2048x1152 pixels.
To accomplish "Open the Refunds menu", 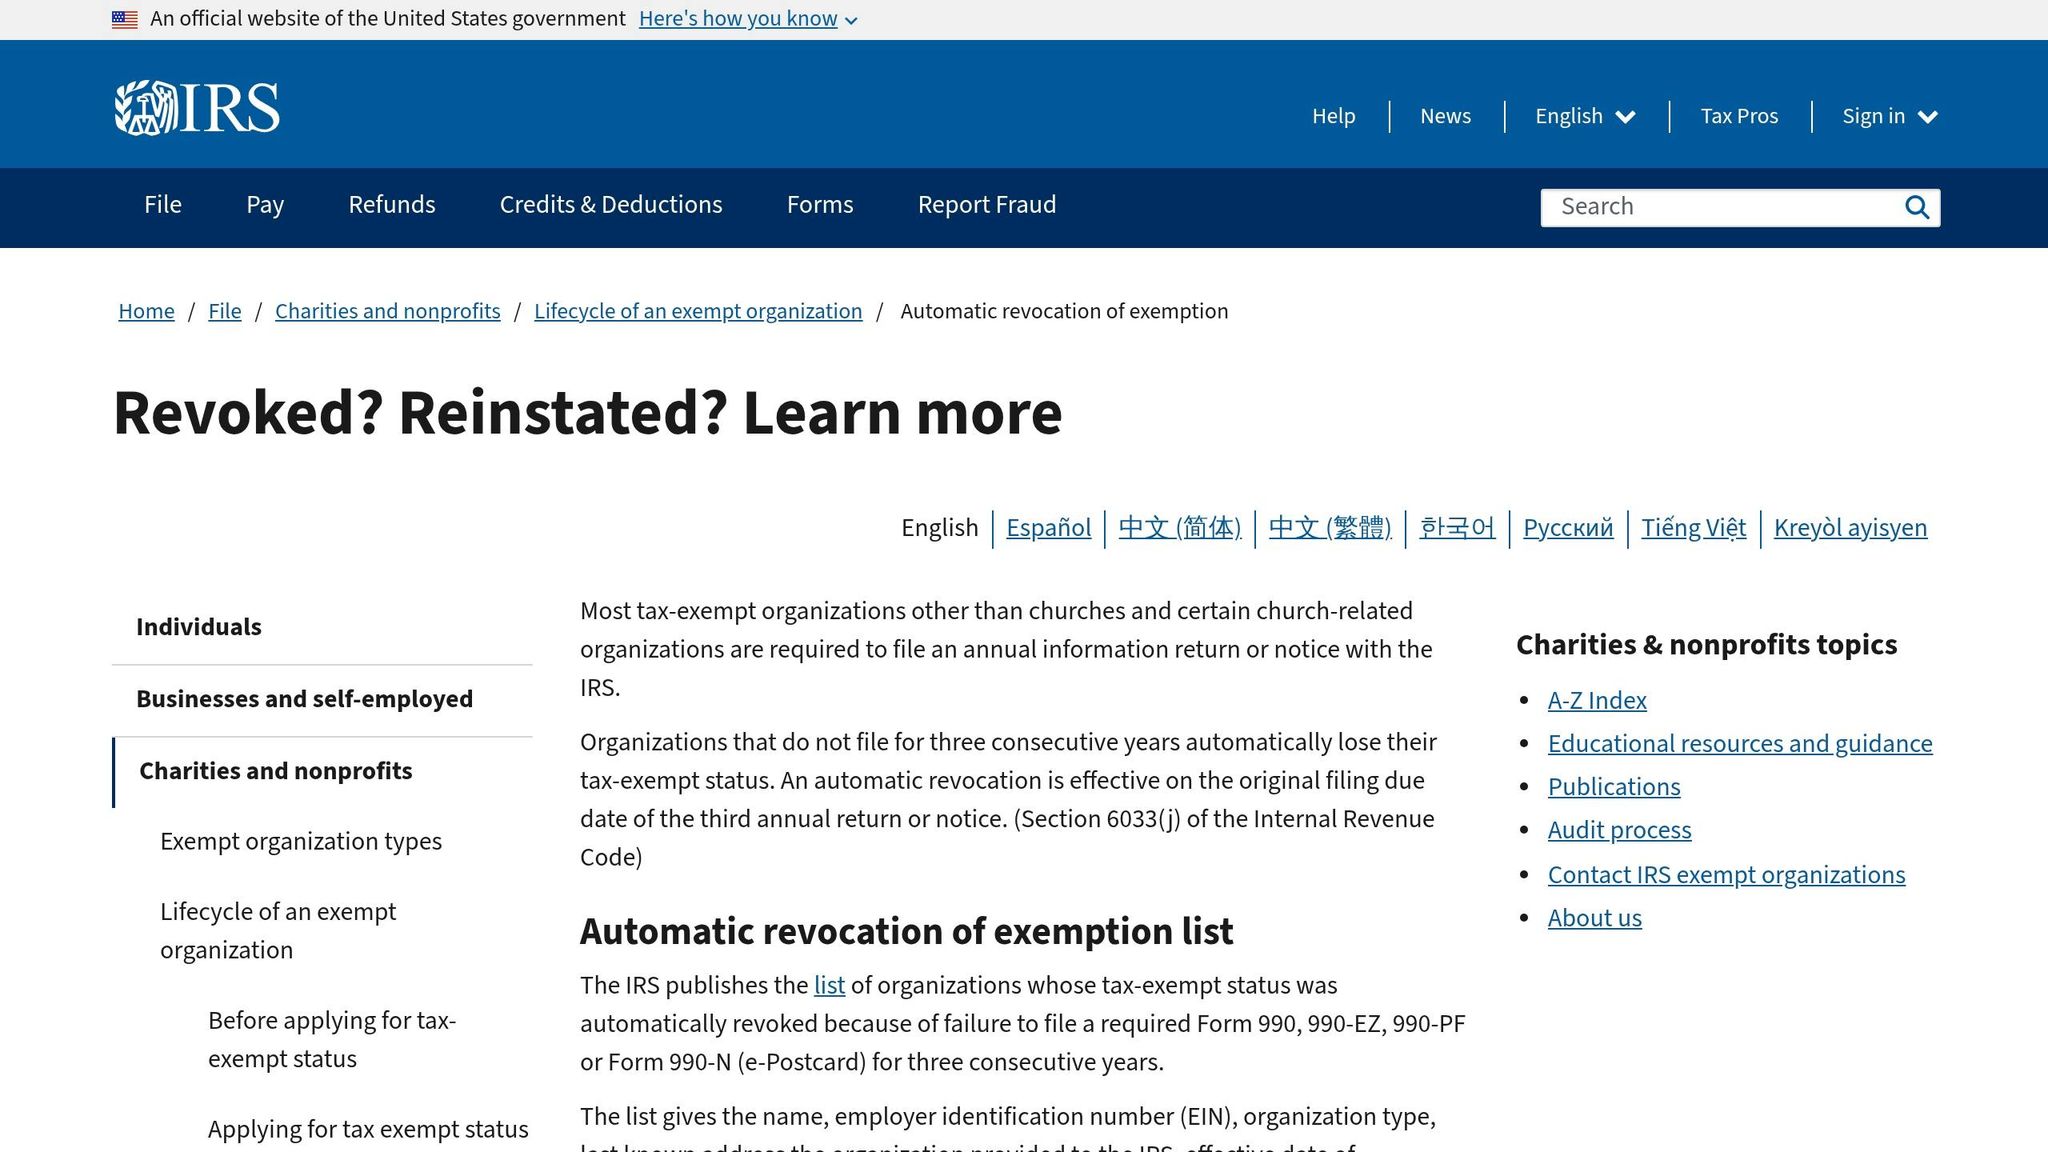I will [392, 205].
